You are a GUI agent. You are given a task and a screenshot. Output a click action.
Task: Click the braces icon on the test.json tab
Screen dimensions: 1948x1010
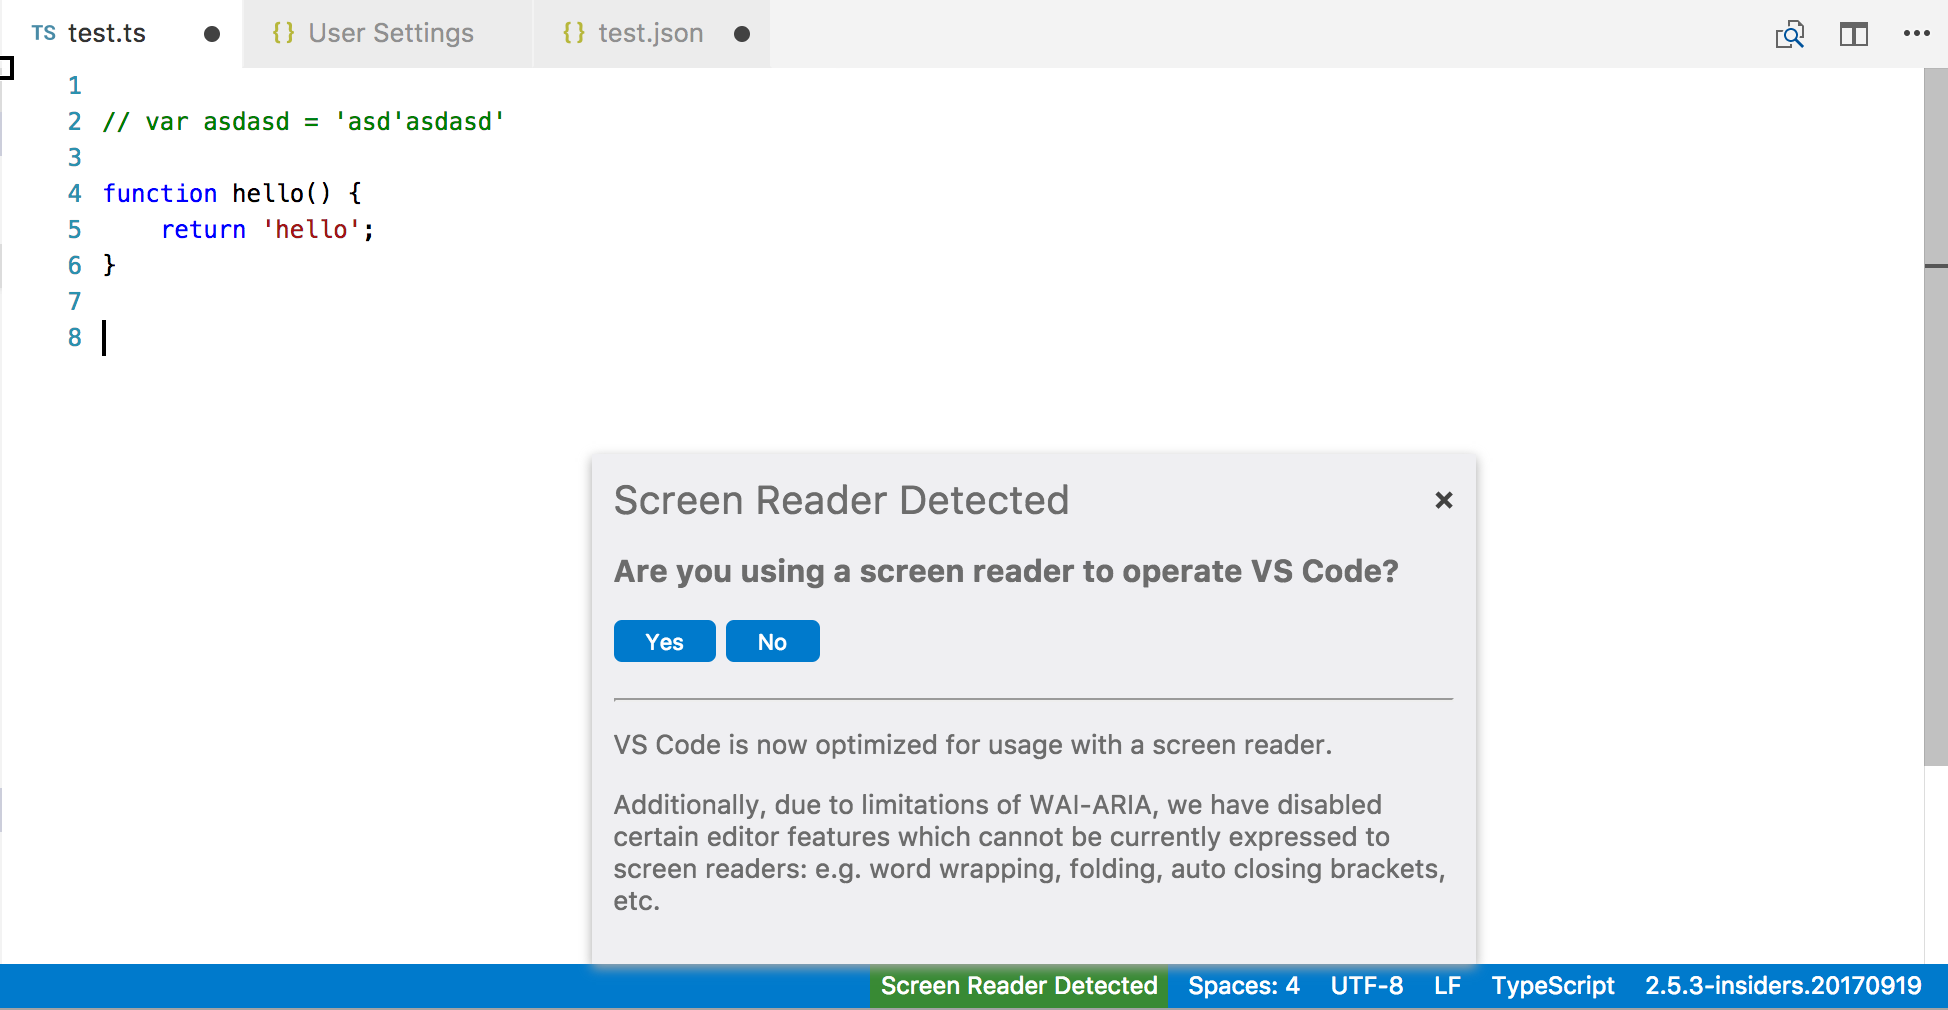tap(574, 33)
